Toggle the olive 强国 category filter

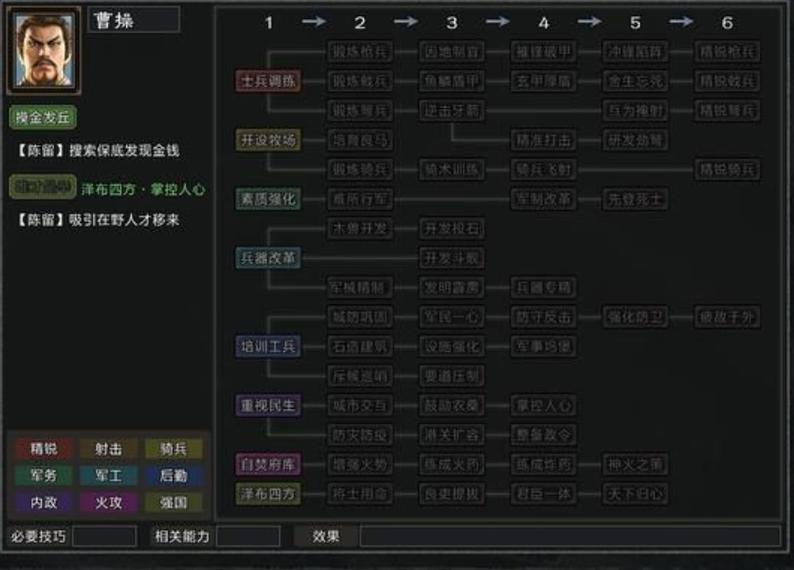click(174, 502)
